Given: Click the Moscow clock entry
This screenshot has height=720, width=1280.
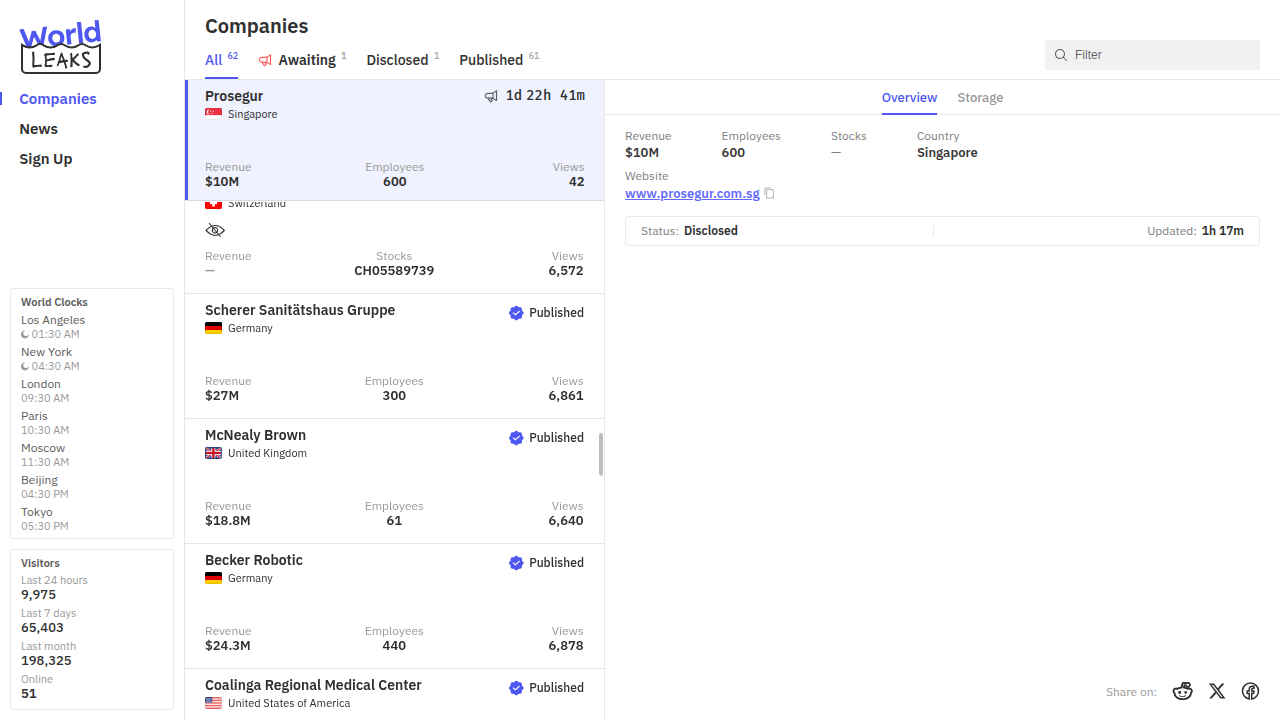Looking at the screenshot, I should tap(45, 455).
